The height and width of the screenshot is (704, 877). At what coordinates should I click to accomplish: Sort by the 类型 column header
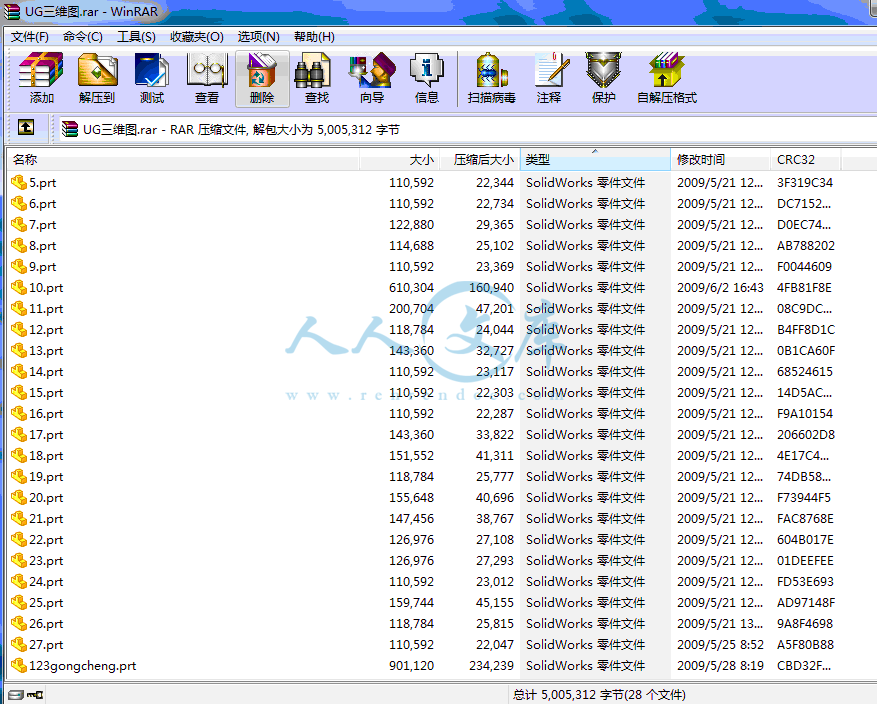(595, 159)
